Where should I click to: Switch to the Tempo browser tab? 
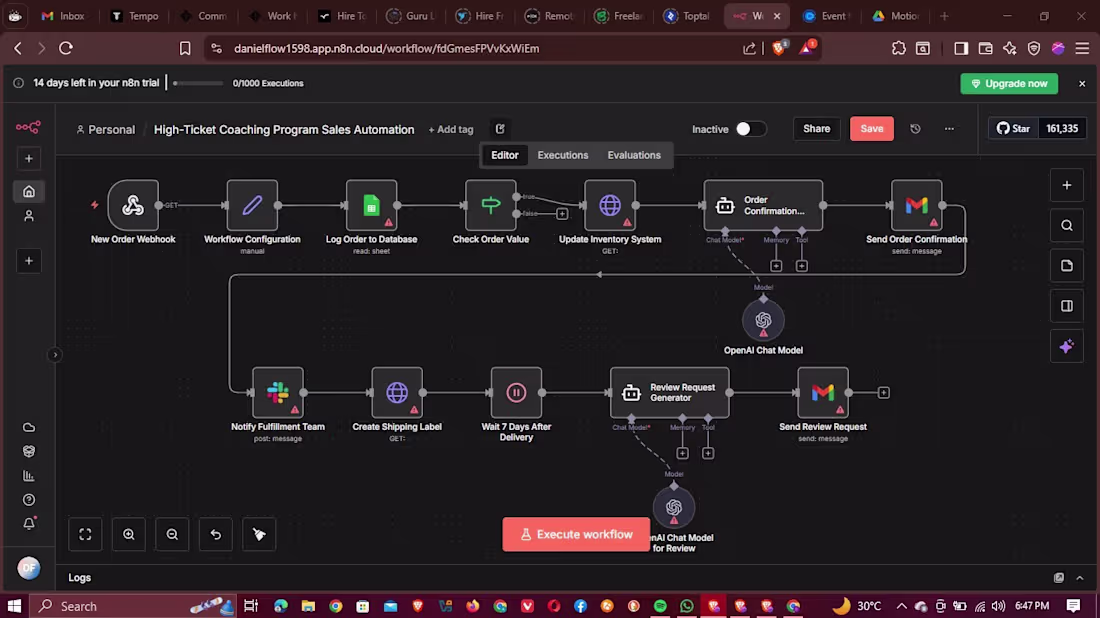135,16
